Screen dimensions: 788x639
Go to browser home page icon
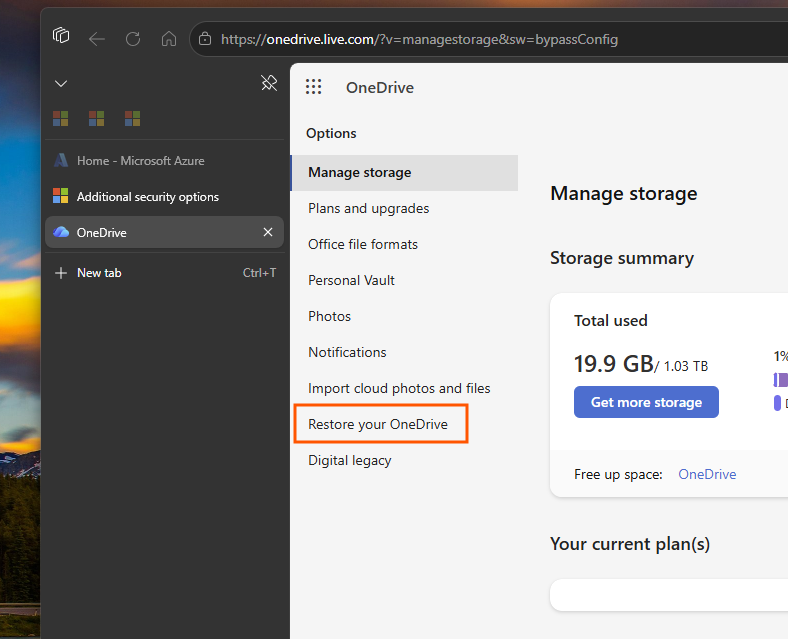click(x=169, y=39)
